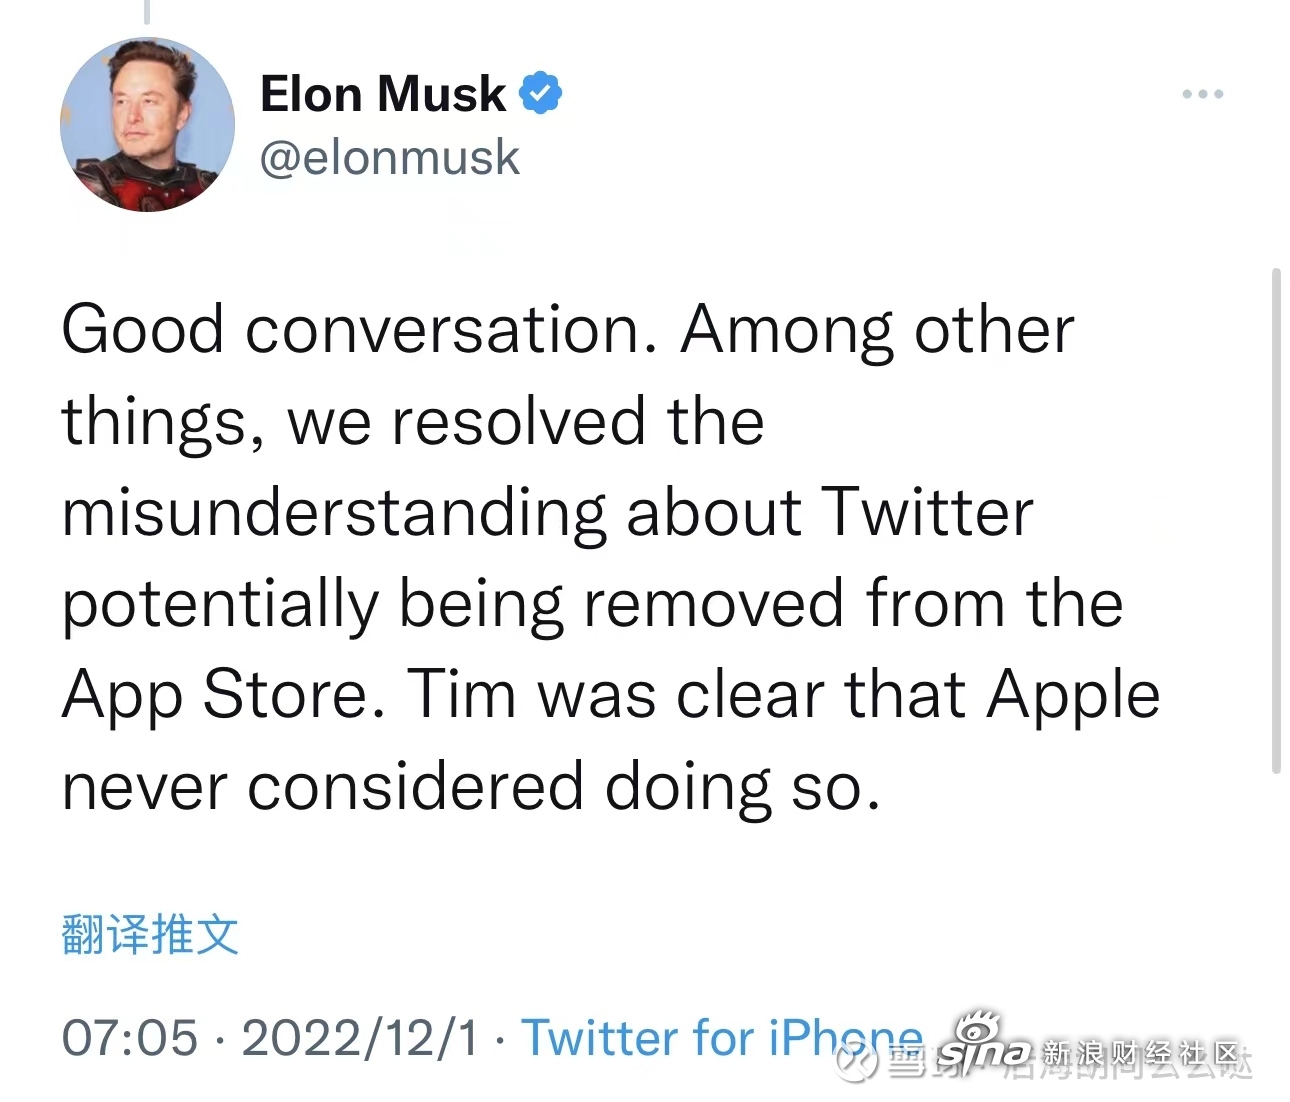This screenshot has height=1102, width=1290.
Task: Open the Twitter for iPhone source link
Action: pos(722,1037)
